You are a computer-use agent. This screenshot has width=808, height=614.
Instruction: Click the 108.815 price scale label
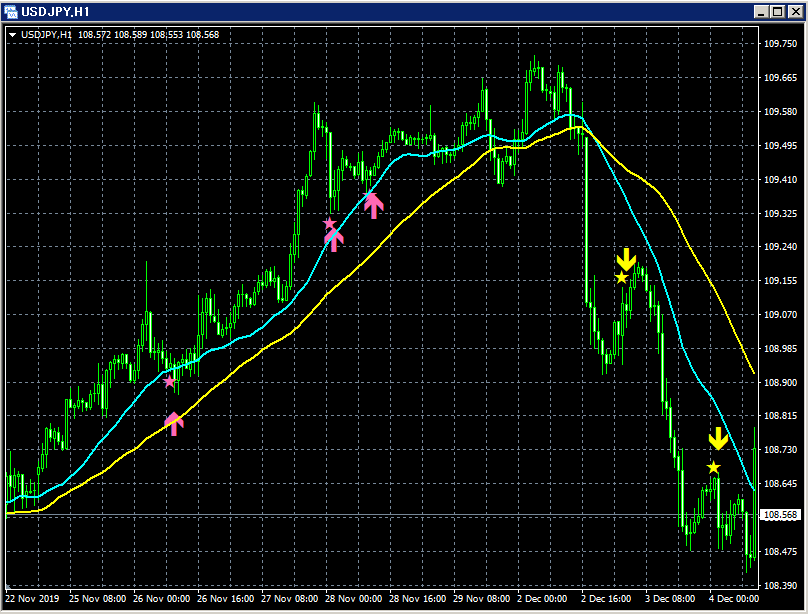pyautogui.click(x=780, y=416)
